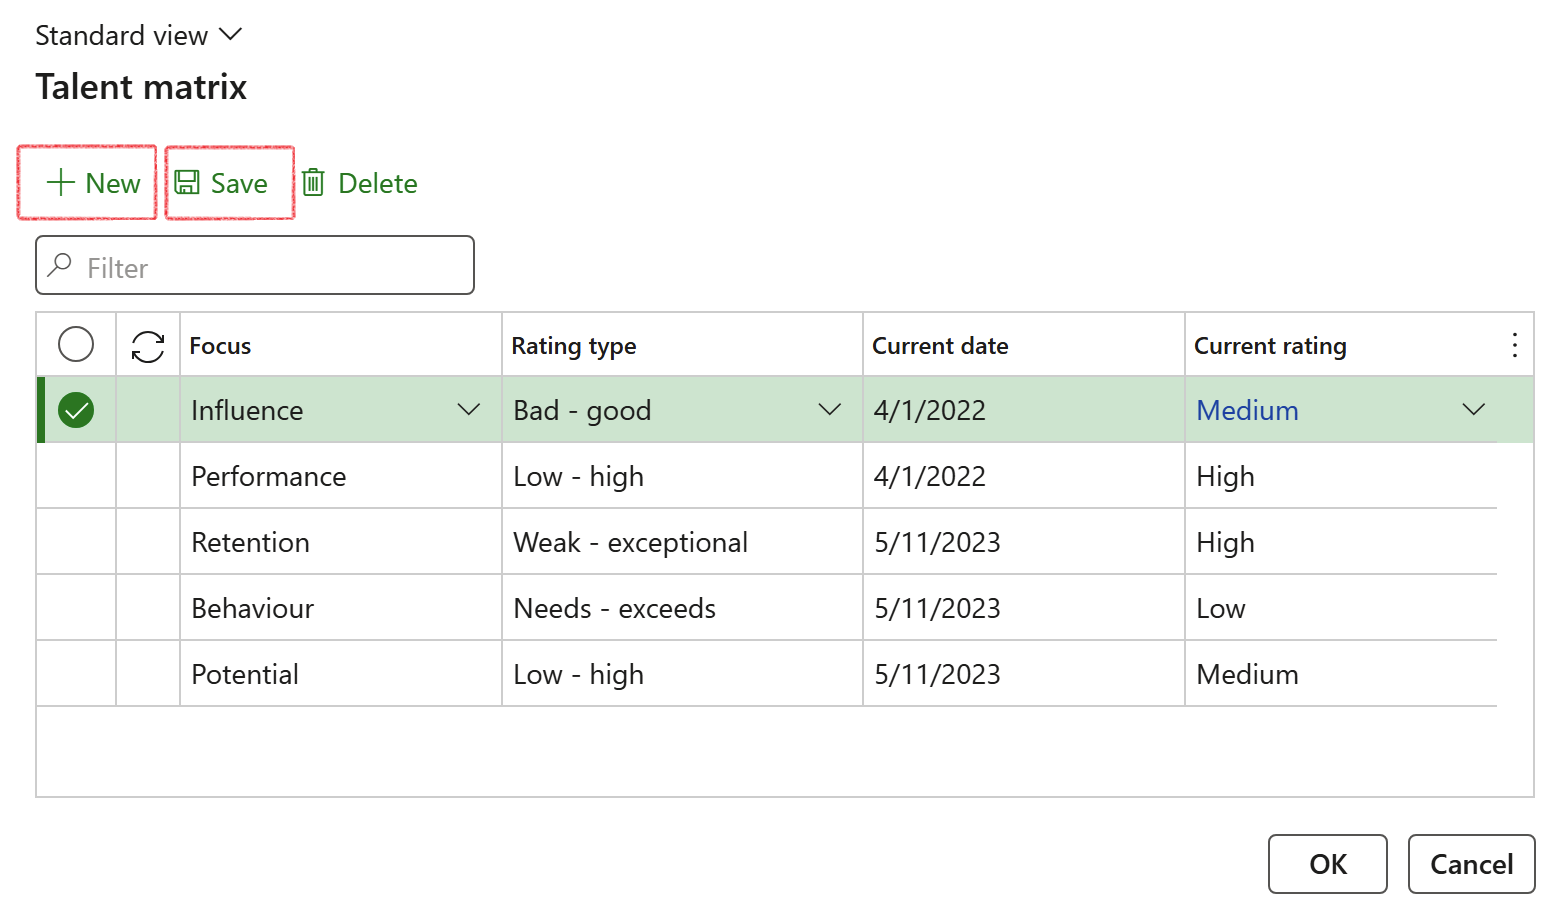This screenshot has width=1568, height=917.
Task: Click the Save floppy disk icon
Action: (x=187, y=183)
